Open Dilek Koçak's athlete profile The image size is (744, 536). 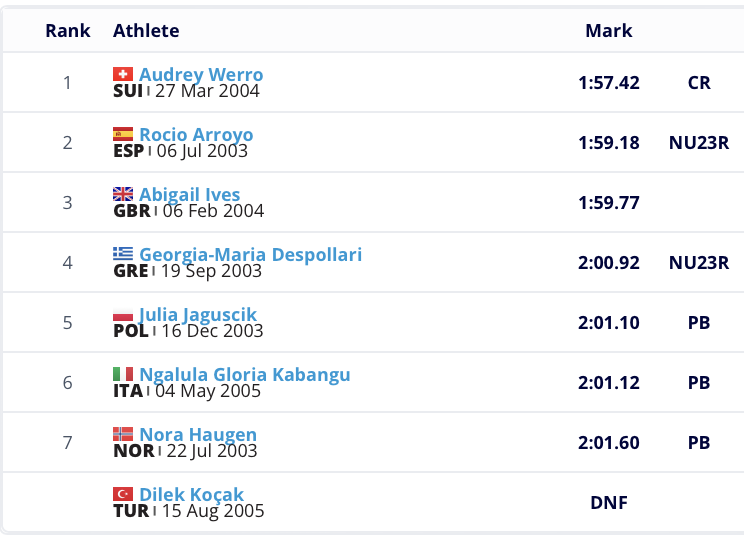191,495
